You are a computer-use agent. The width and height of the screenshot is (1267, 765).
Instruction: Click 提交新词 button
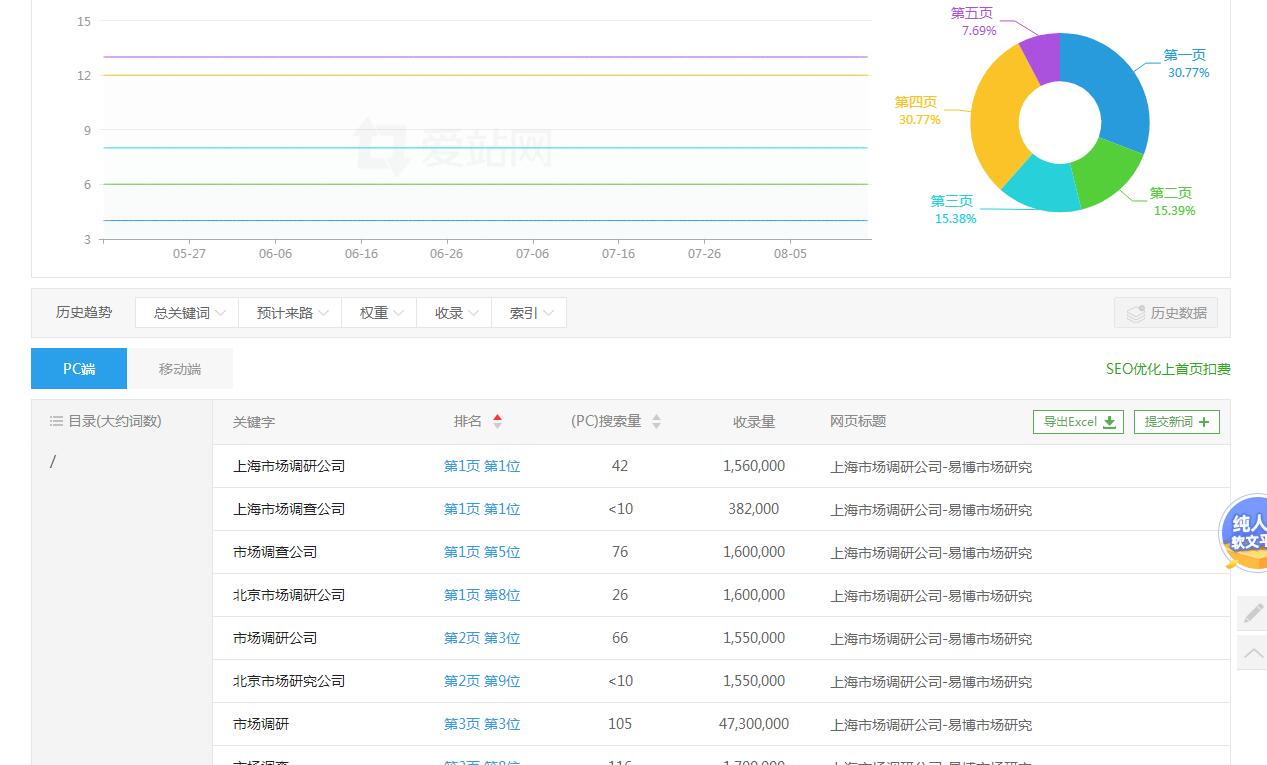(x=1176, y=422)
